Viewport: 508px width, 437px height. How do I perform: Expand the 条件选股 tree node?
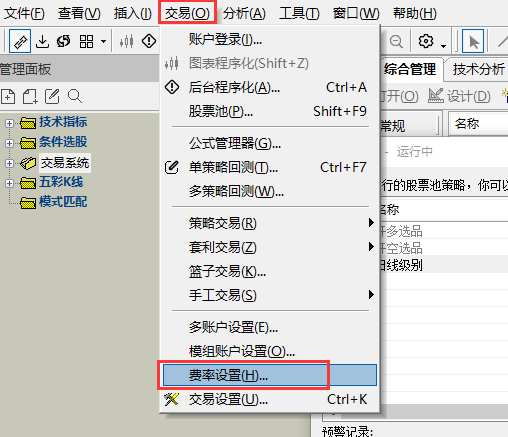click(9, 143)
